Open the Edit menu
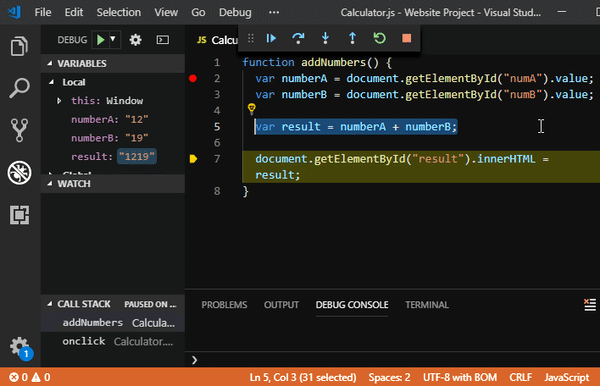The width and height of the screenshot is (600, 386). [x=73, y=13]
